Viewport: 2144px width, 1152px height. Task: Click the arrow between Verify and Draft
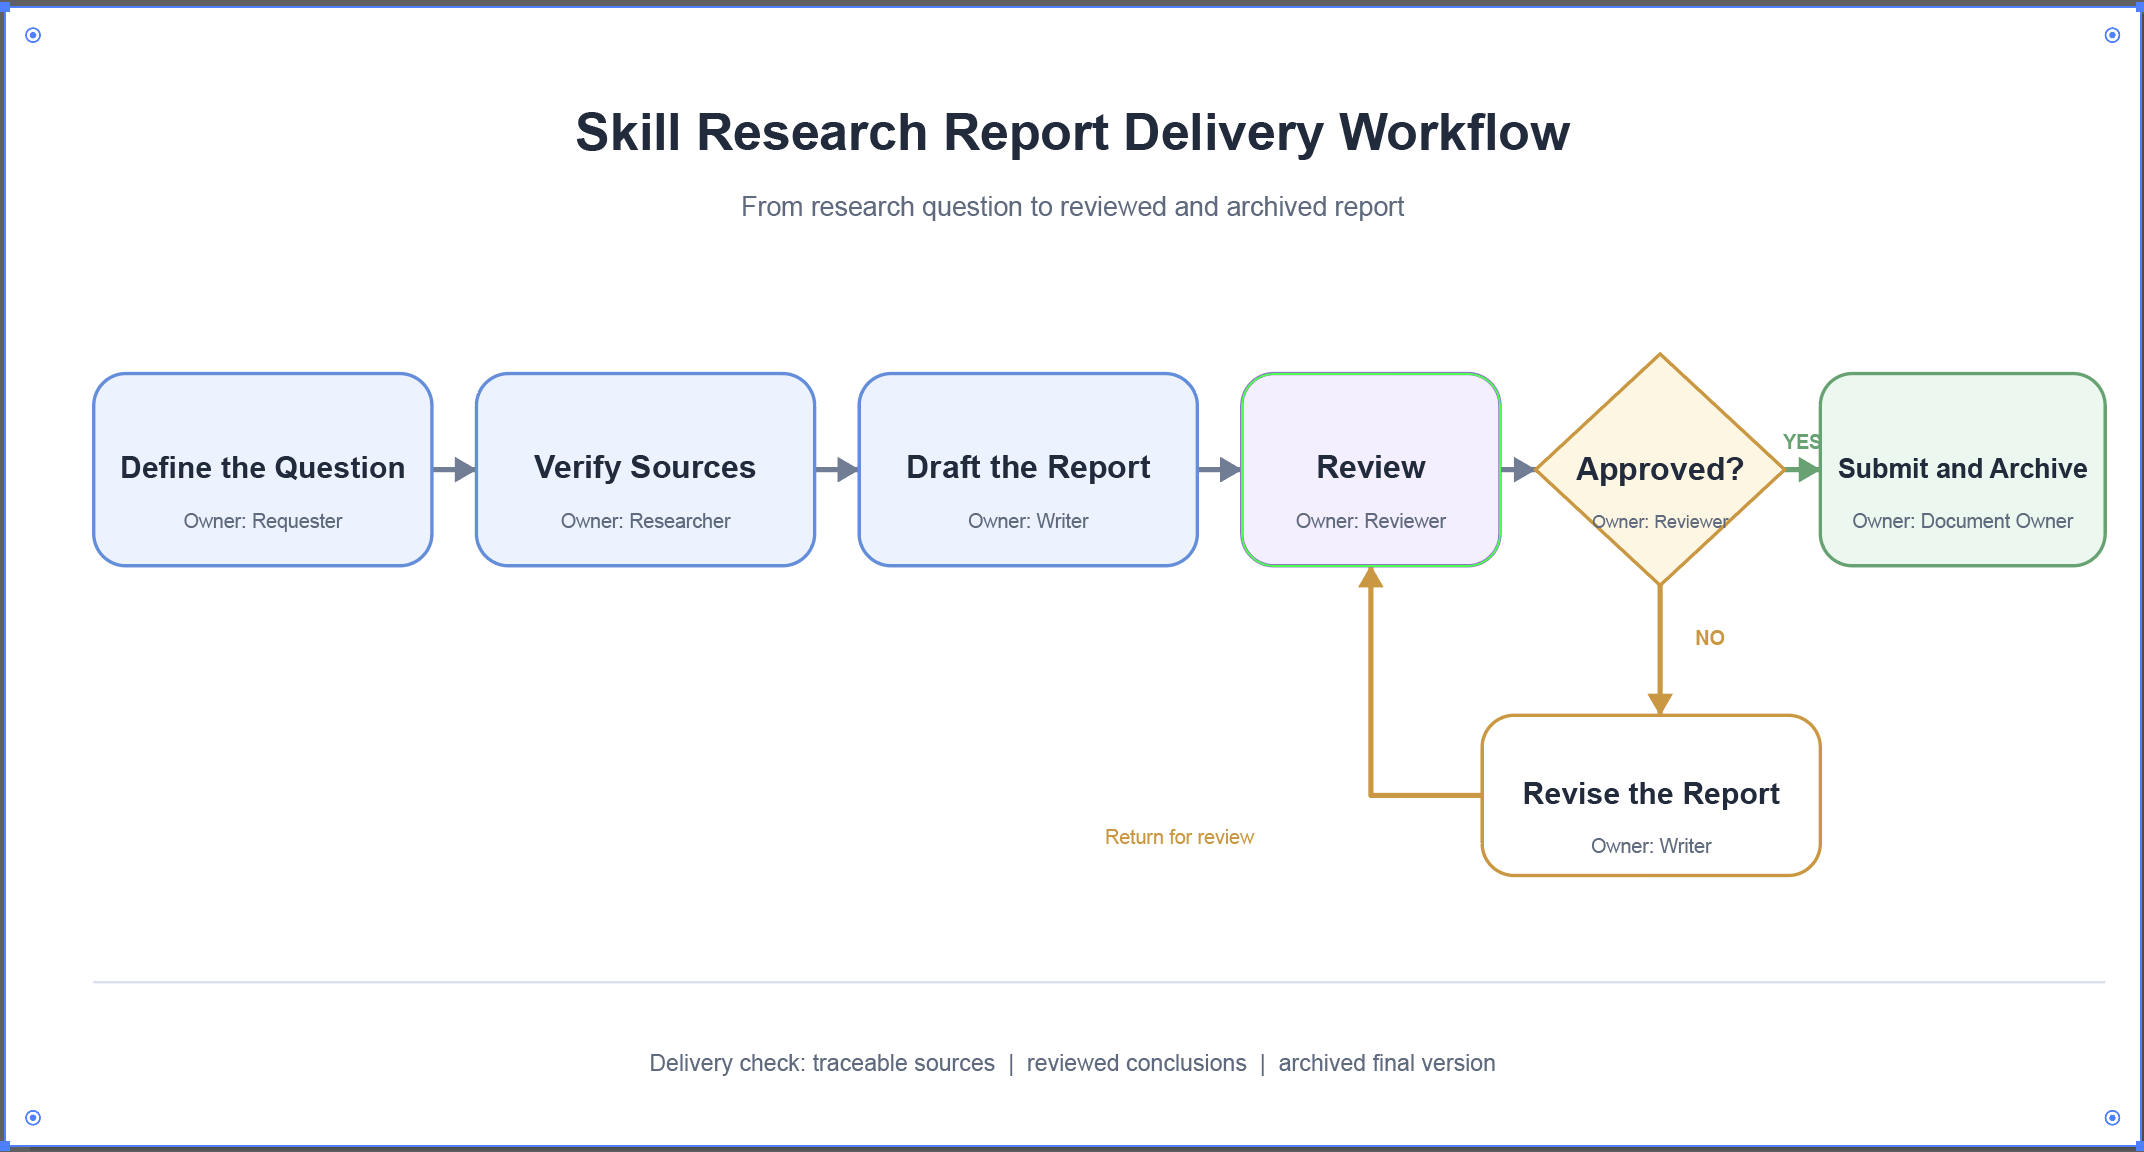pyautogui.click(x=837, y=469)
